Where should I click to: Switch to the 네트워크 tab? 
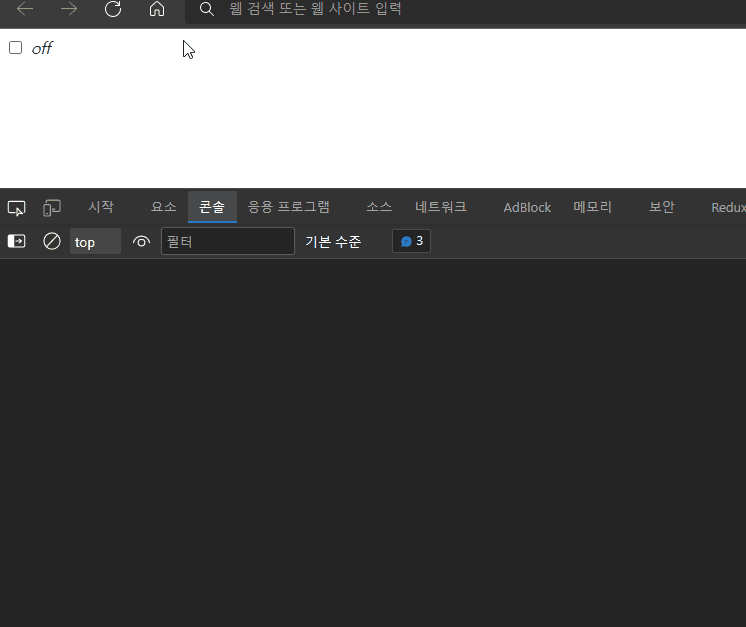(x=441, y=207)
